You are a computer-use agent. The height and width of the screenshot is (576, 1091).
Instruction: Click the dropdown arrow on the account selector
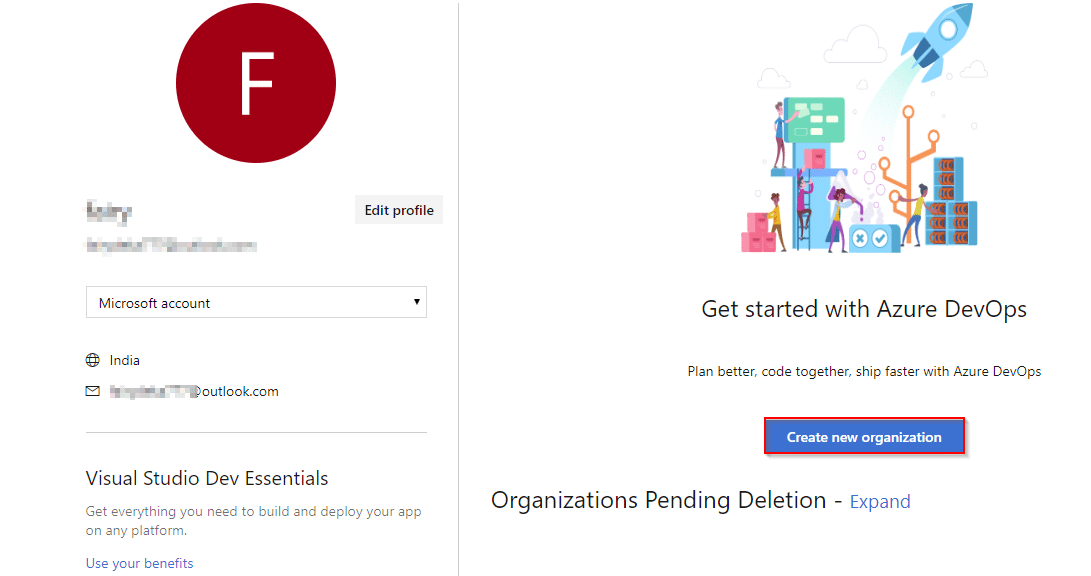pos(416,302)
